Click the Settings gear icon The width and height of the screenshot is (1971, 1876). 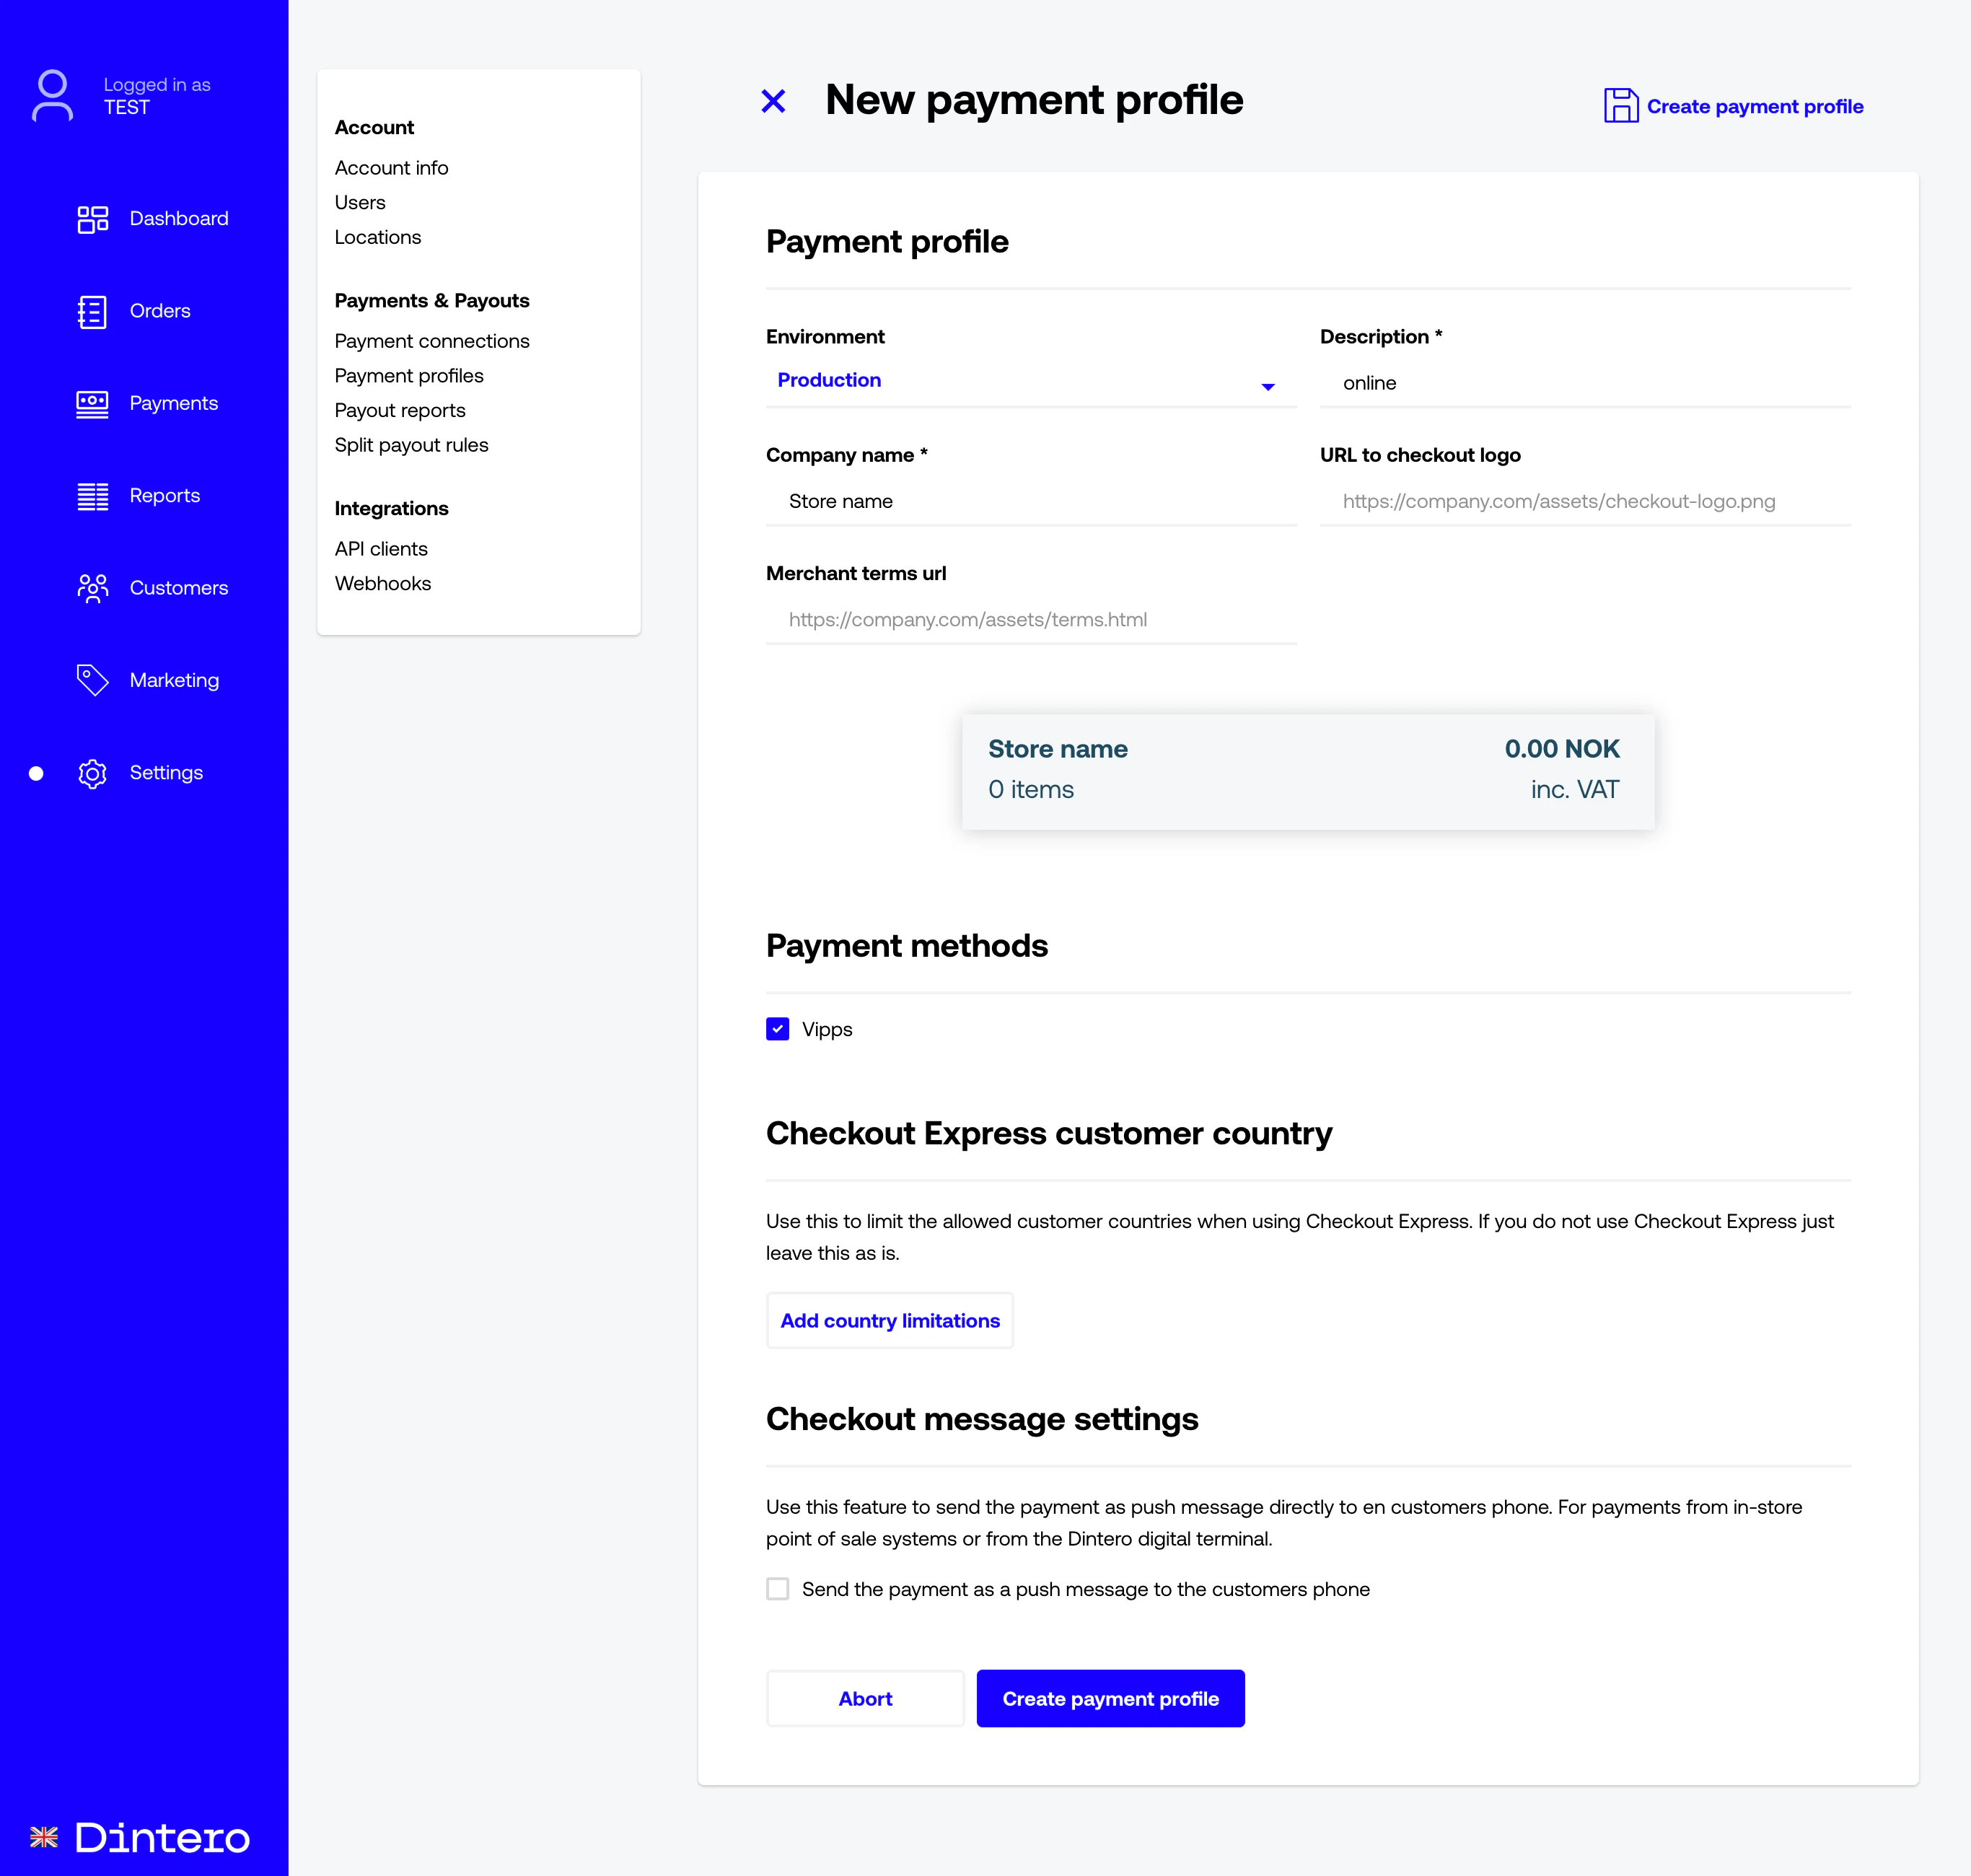(93, 773)
